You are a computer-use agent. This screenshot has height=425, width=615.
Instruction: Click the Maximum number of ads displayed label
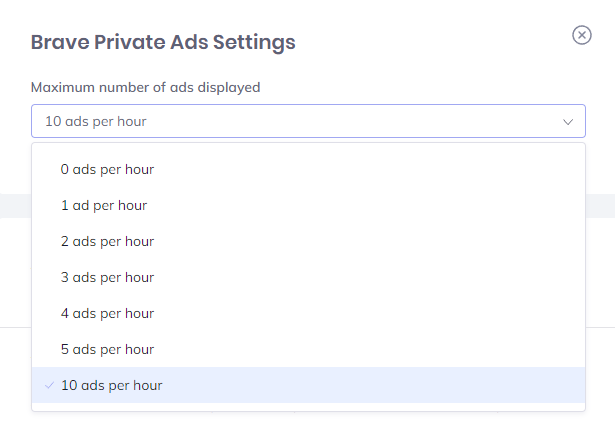point(146,87)
